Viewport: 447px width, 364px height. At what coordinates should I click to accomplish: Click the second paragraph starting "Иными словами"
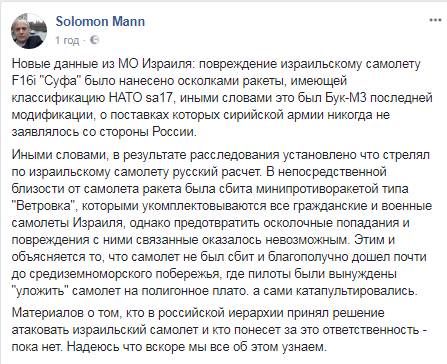[x=222, y=223]
